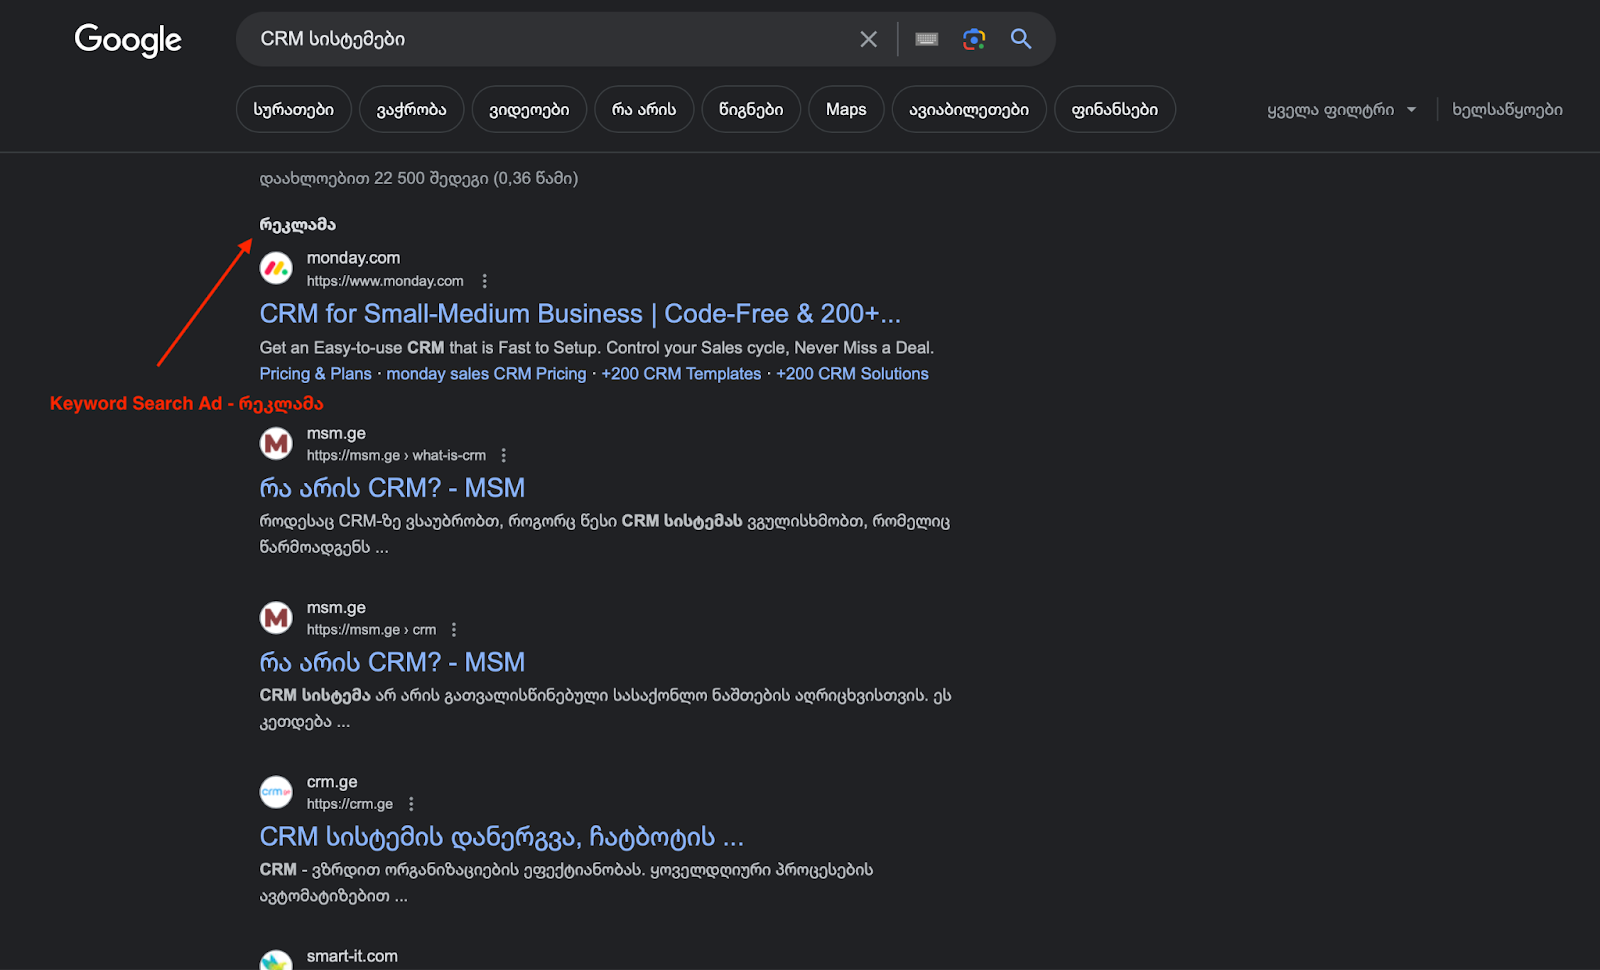1600x970 pixels.
Task: Click the Google logo
Action: pyautogui.click(x=128, y=39)
